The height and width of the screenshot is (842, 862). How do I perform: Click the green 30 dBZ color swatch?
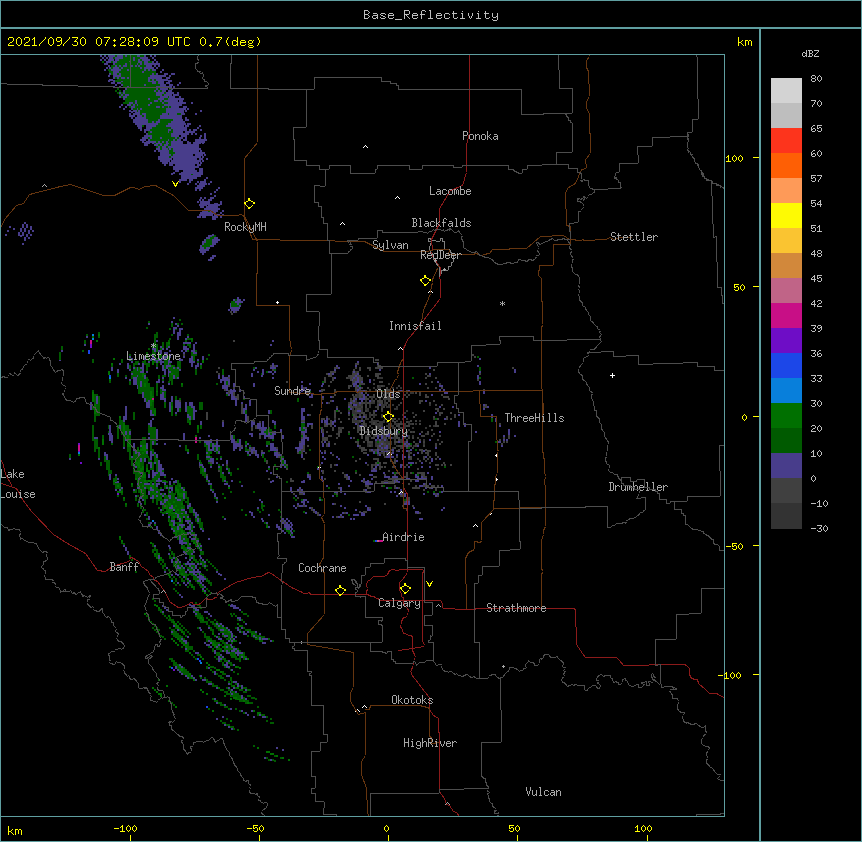[786, 416]
